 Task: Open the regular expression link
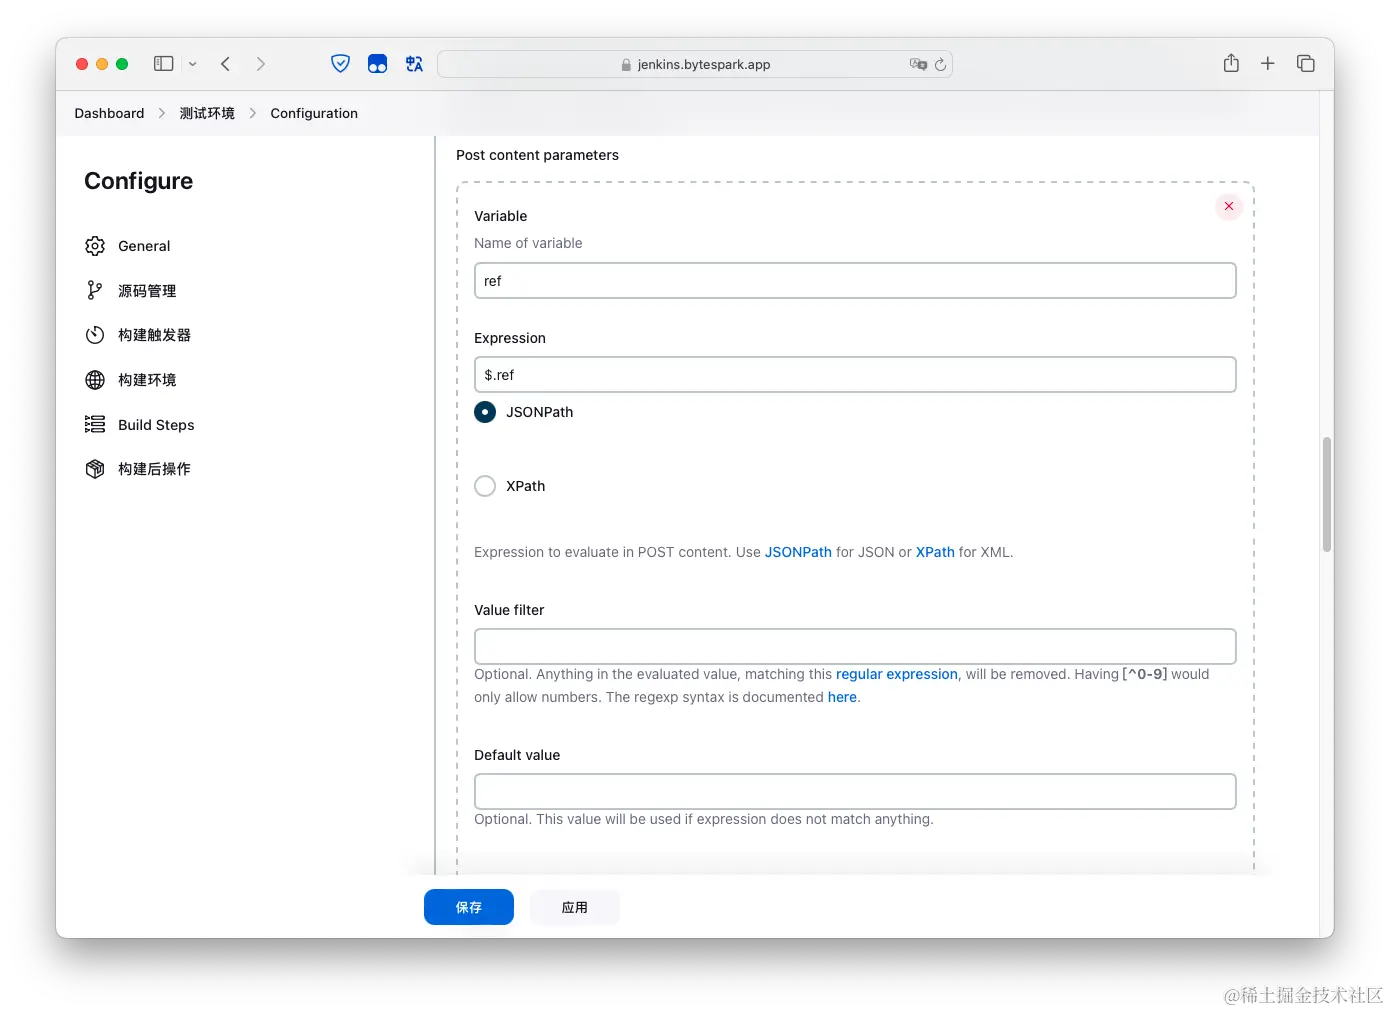(897, 674)
